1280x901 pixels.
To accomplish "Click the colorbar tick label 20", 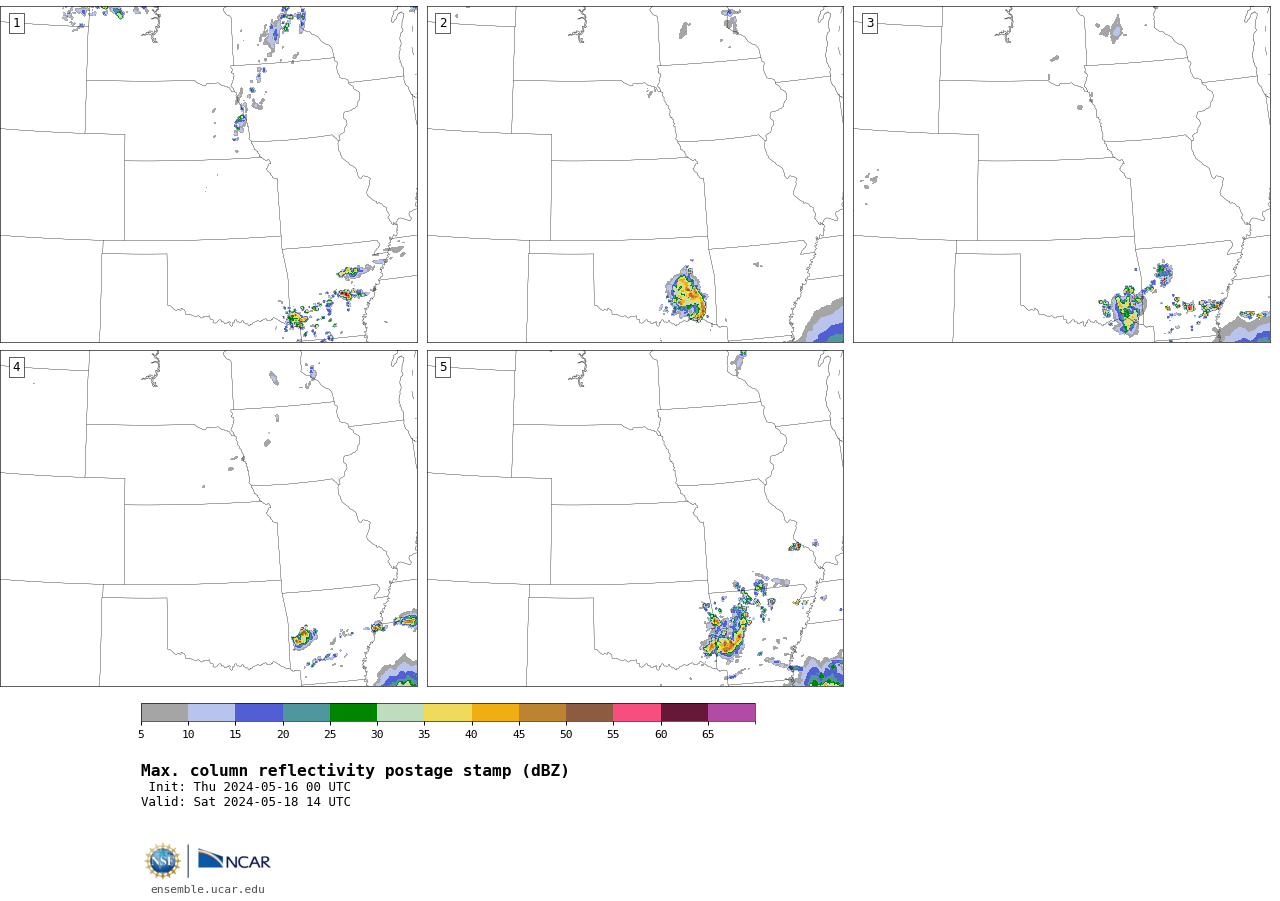I will coord(283,735).
